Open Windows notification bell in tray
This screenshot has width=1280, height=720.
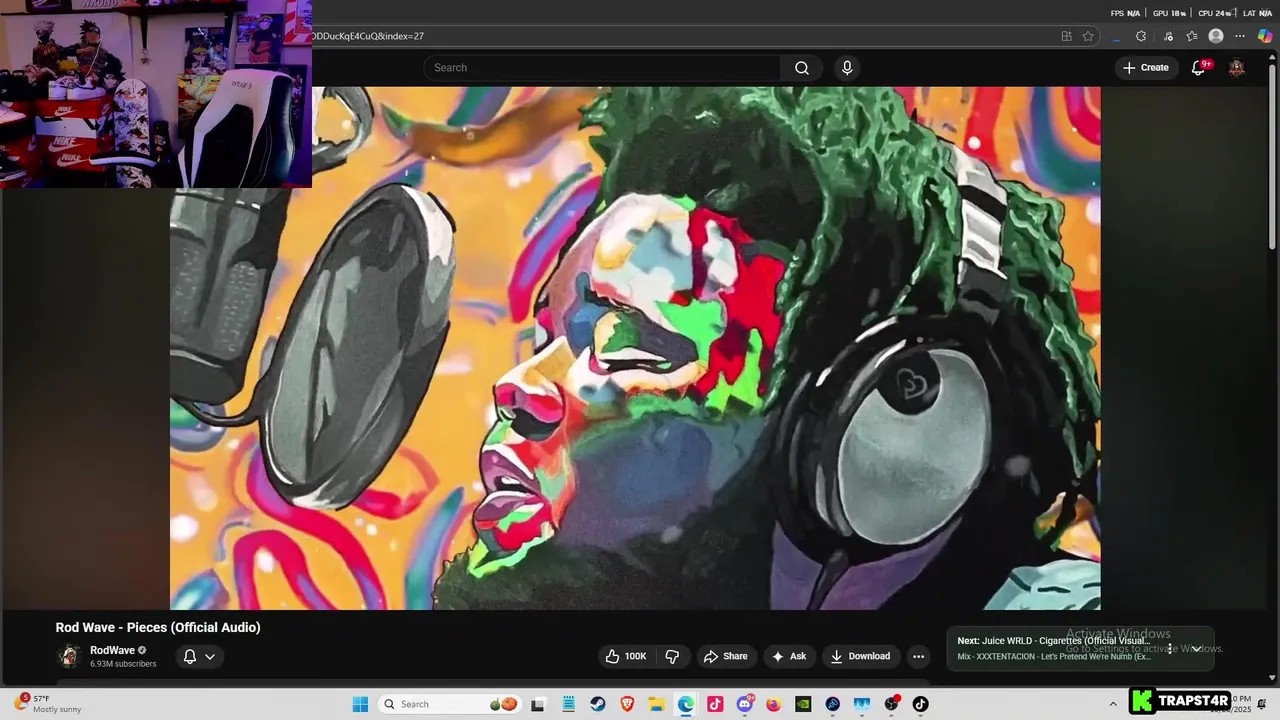1262,704
